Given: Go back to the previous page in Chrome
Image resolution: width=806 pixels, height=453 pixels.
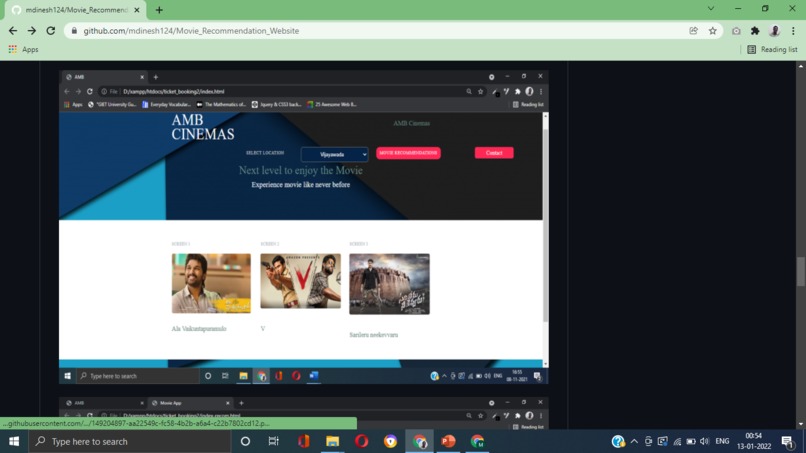Looking at the screenshot, I should tap(13, 31).
